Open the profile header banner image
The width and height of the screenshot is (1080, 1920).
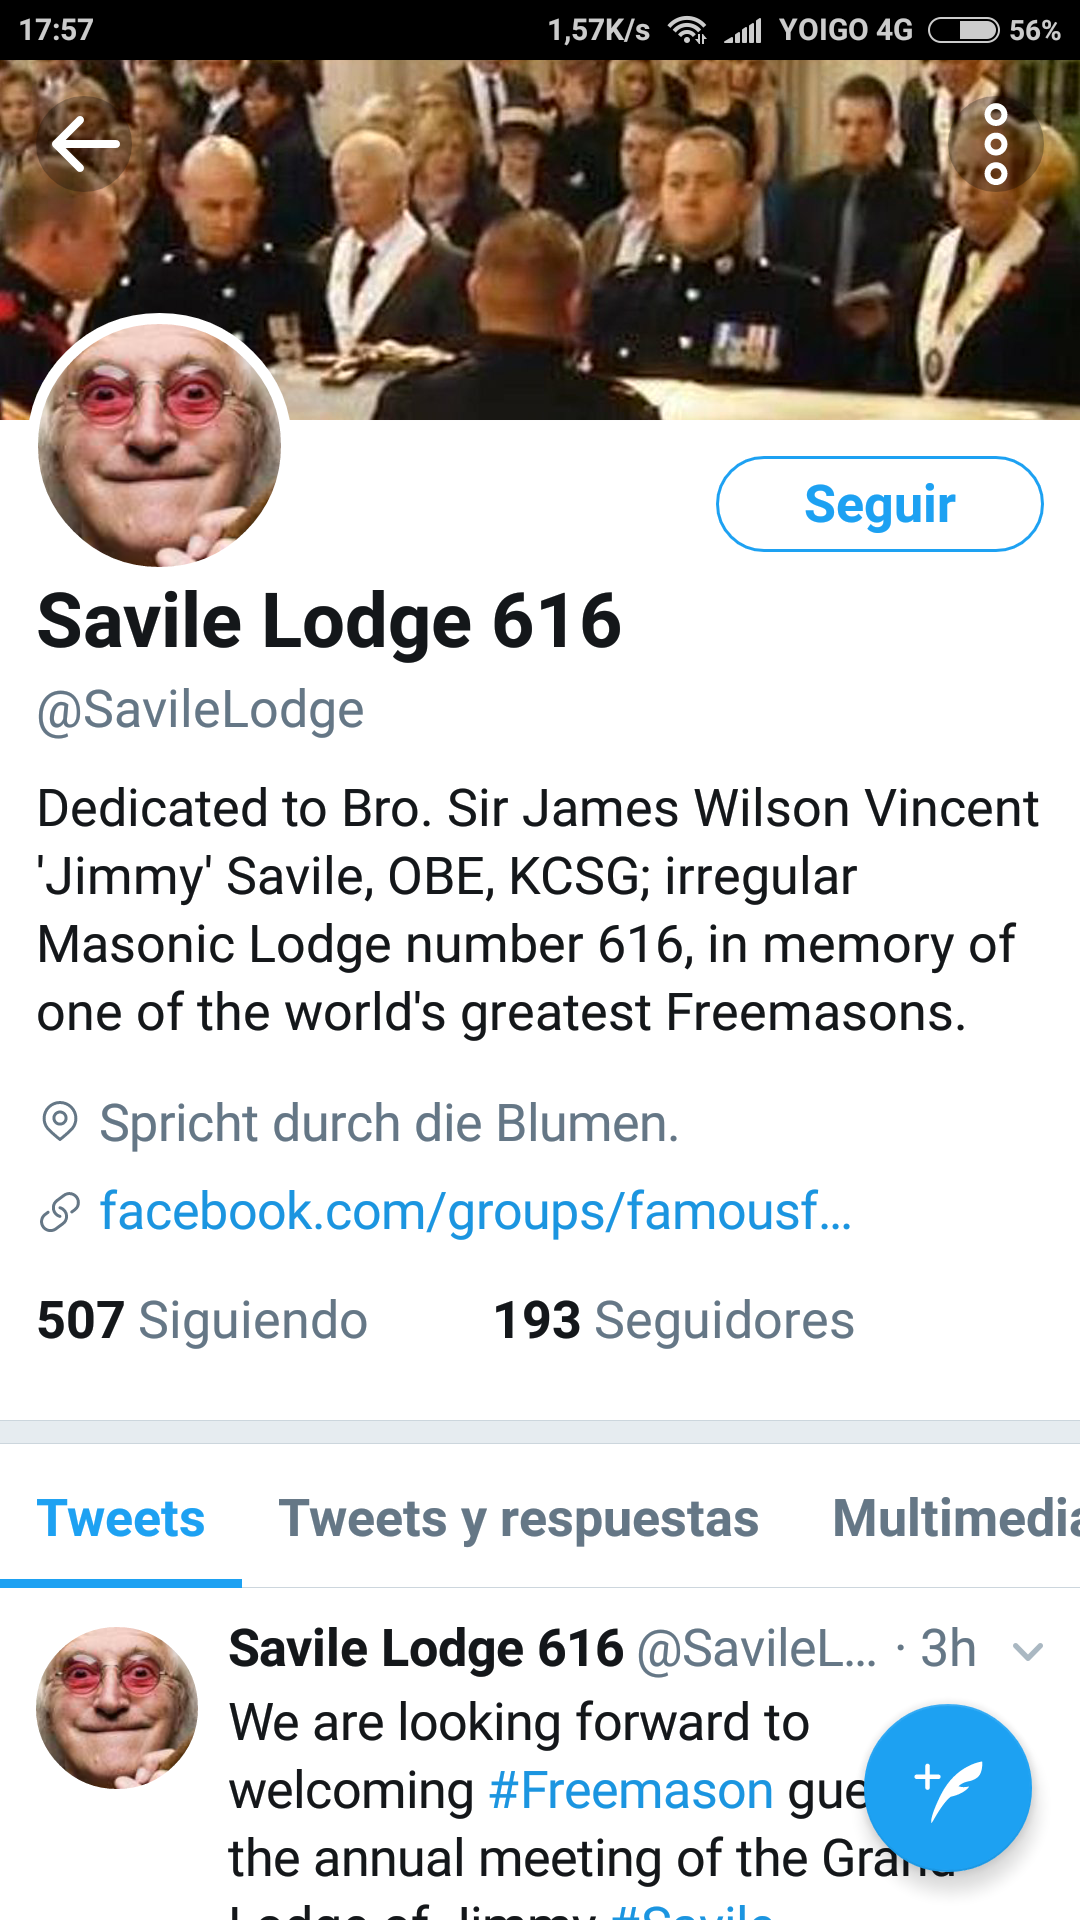coord(540,240)
